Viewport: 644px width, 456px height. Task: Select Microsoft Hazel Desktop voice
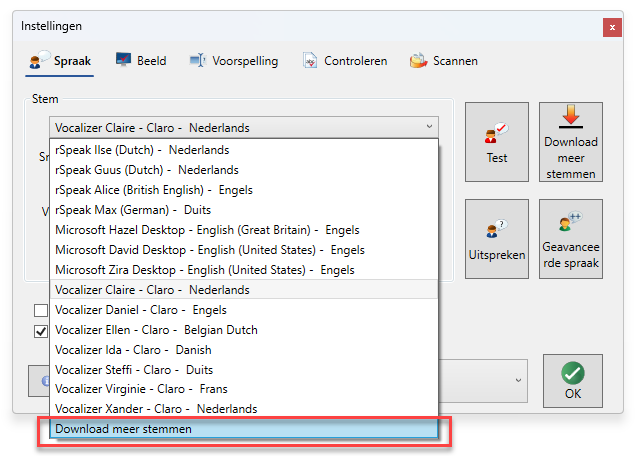coord(244,230)
